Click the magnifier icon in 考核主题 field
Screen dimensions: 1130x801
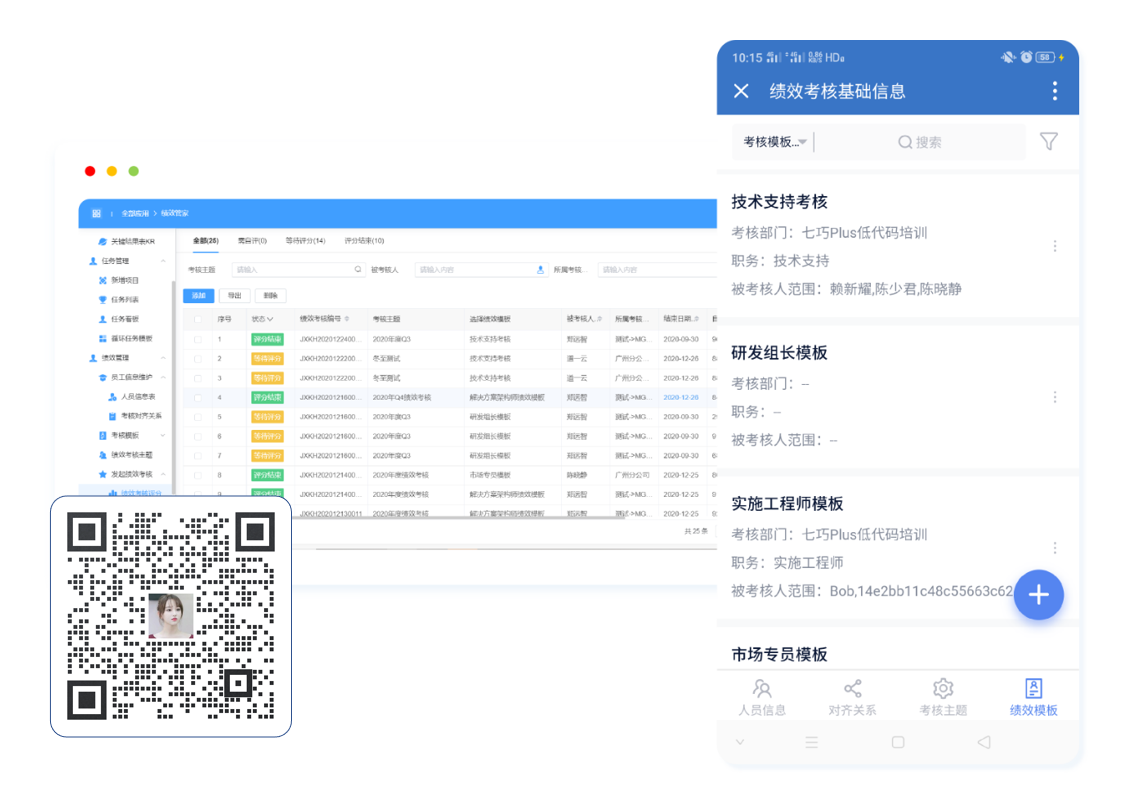357,270
